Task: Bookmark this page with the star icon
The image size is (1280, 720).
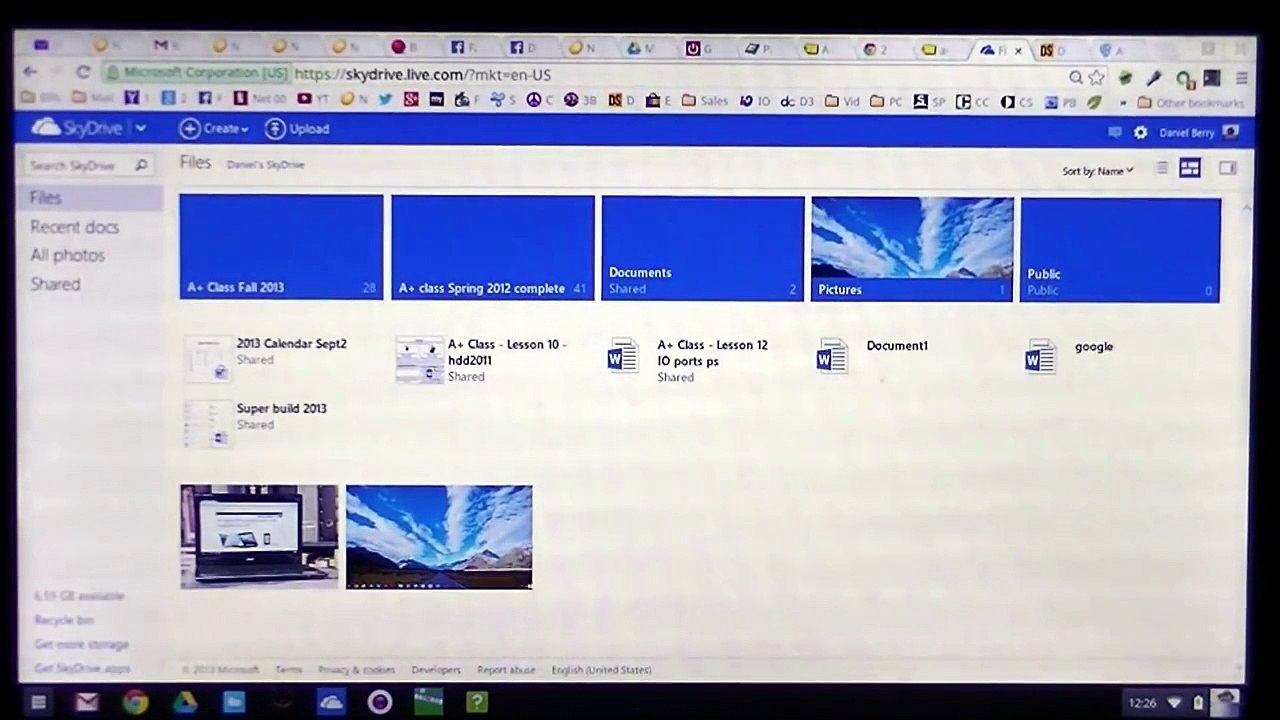Action: 1097,77
